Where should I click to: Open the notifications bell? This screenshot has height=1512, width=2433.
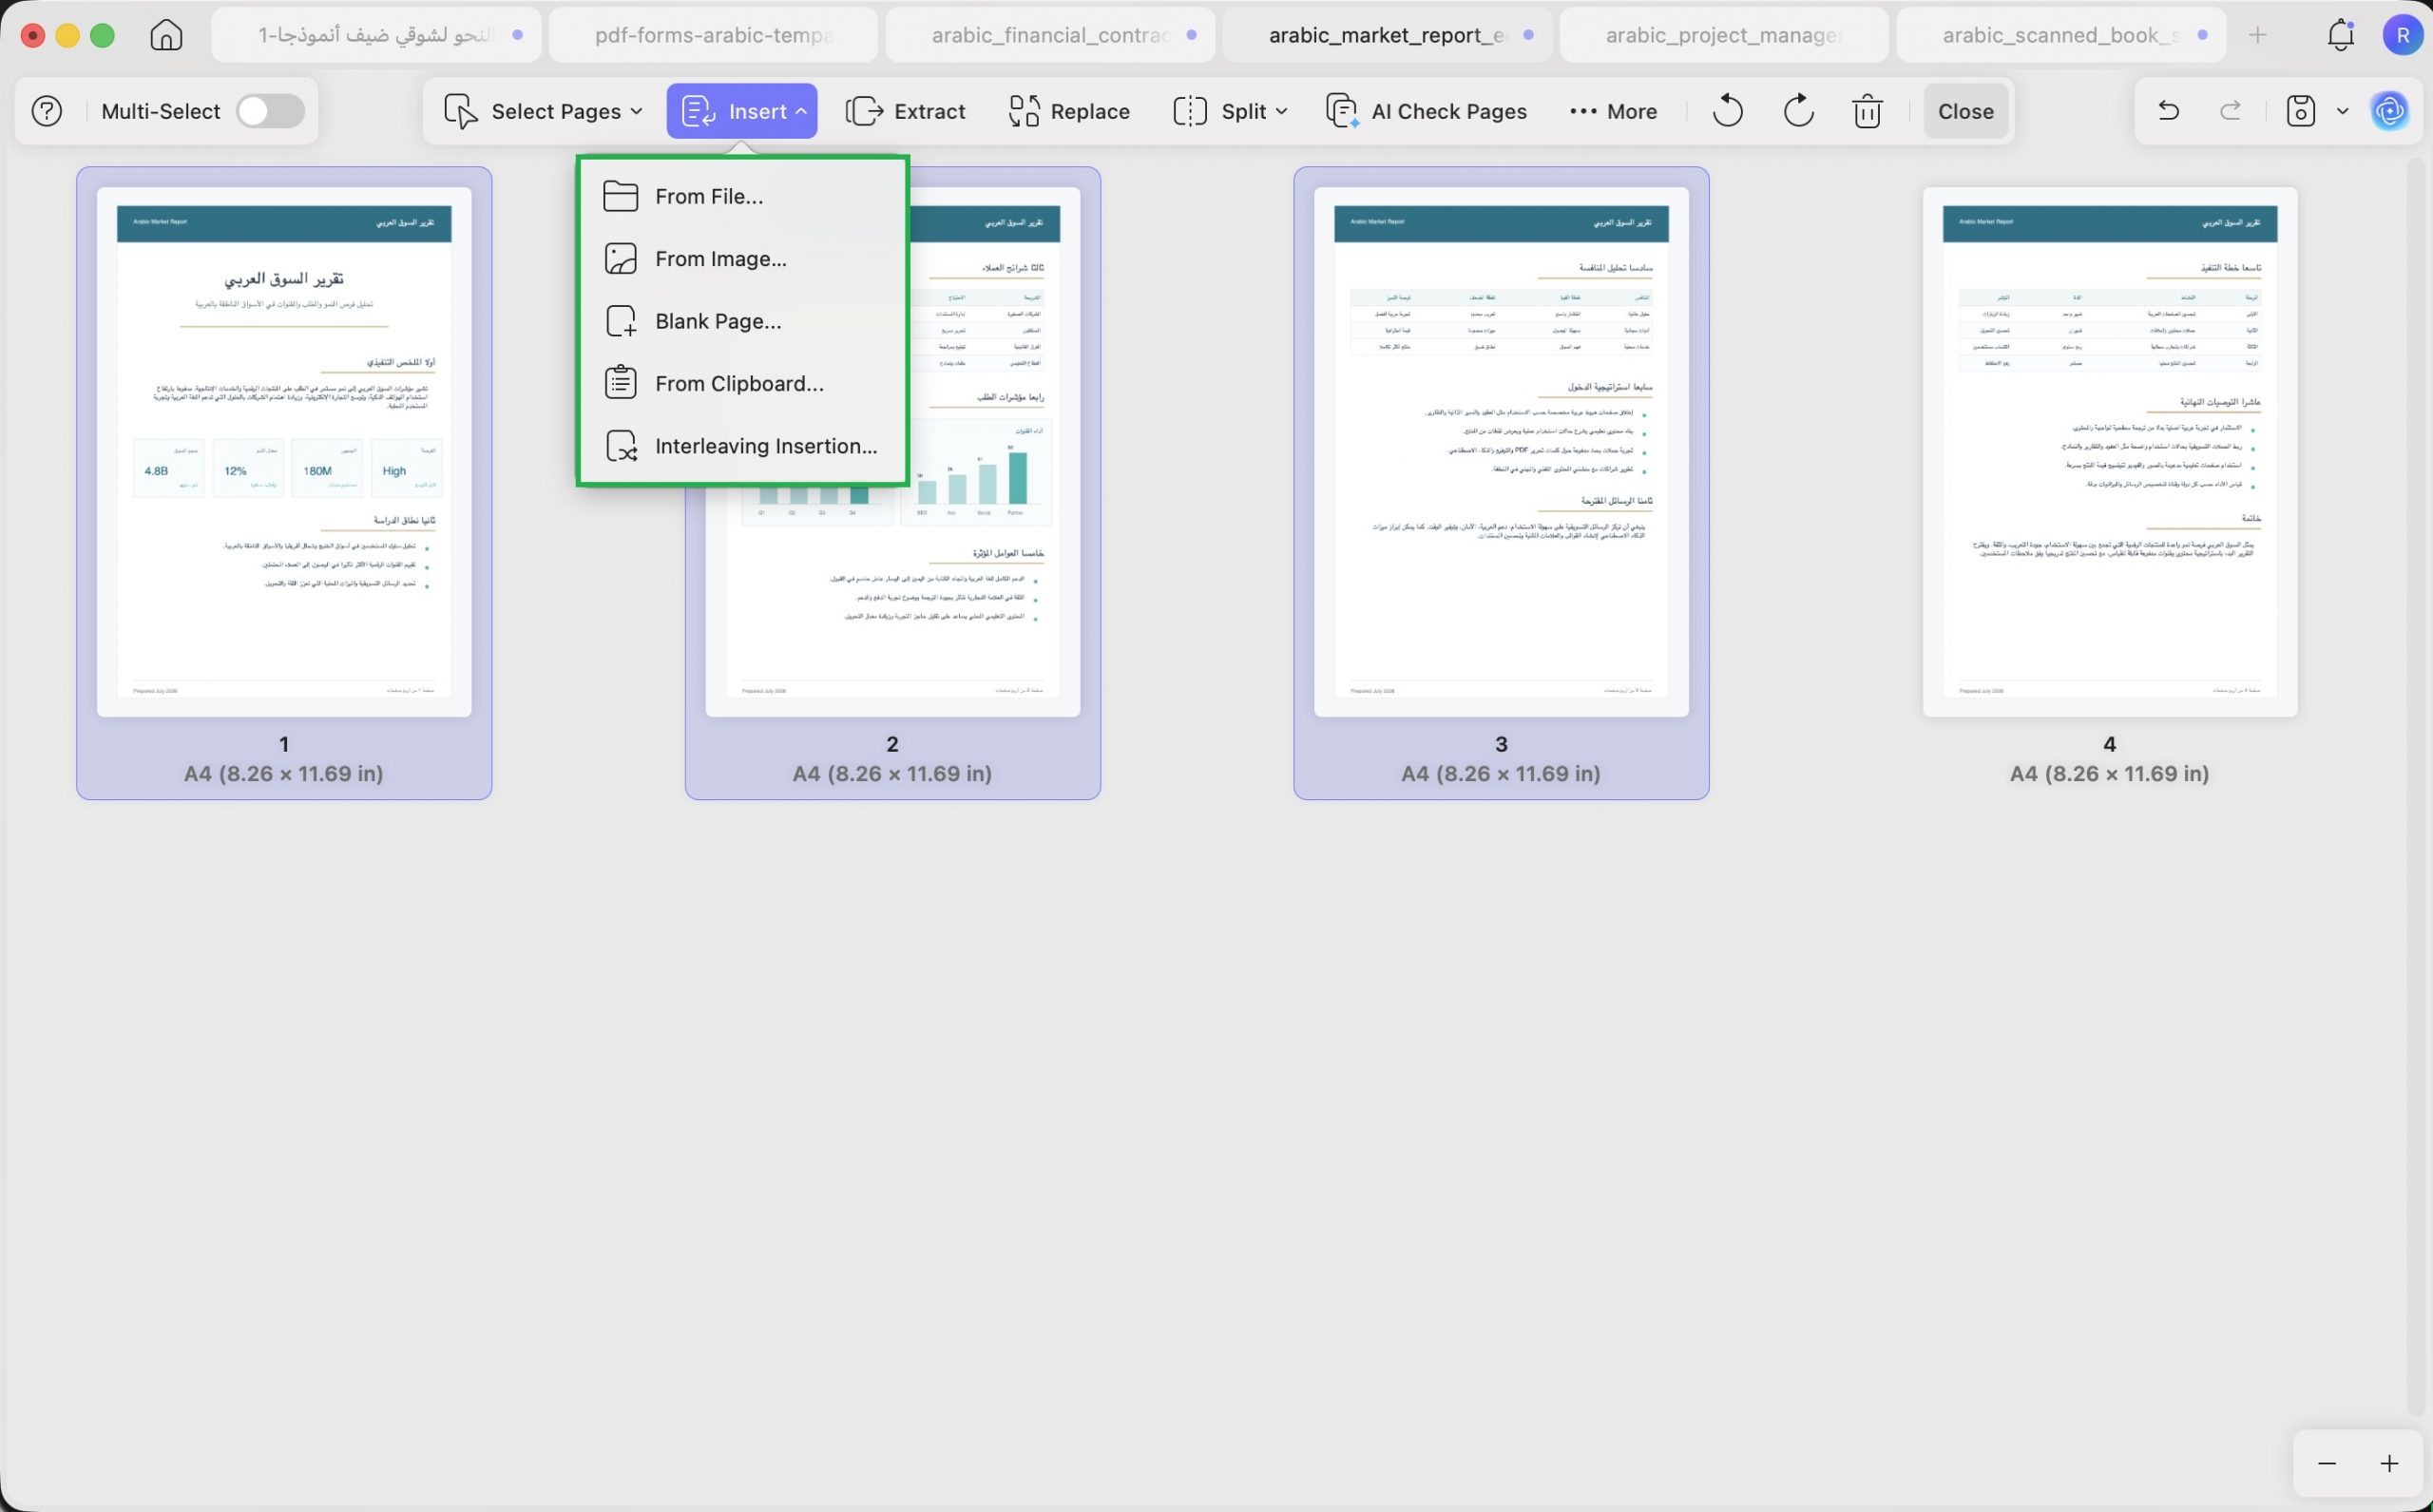pyautogui.click(x=2341, y=35)
